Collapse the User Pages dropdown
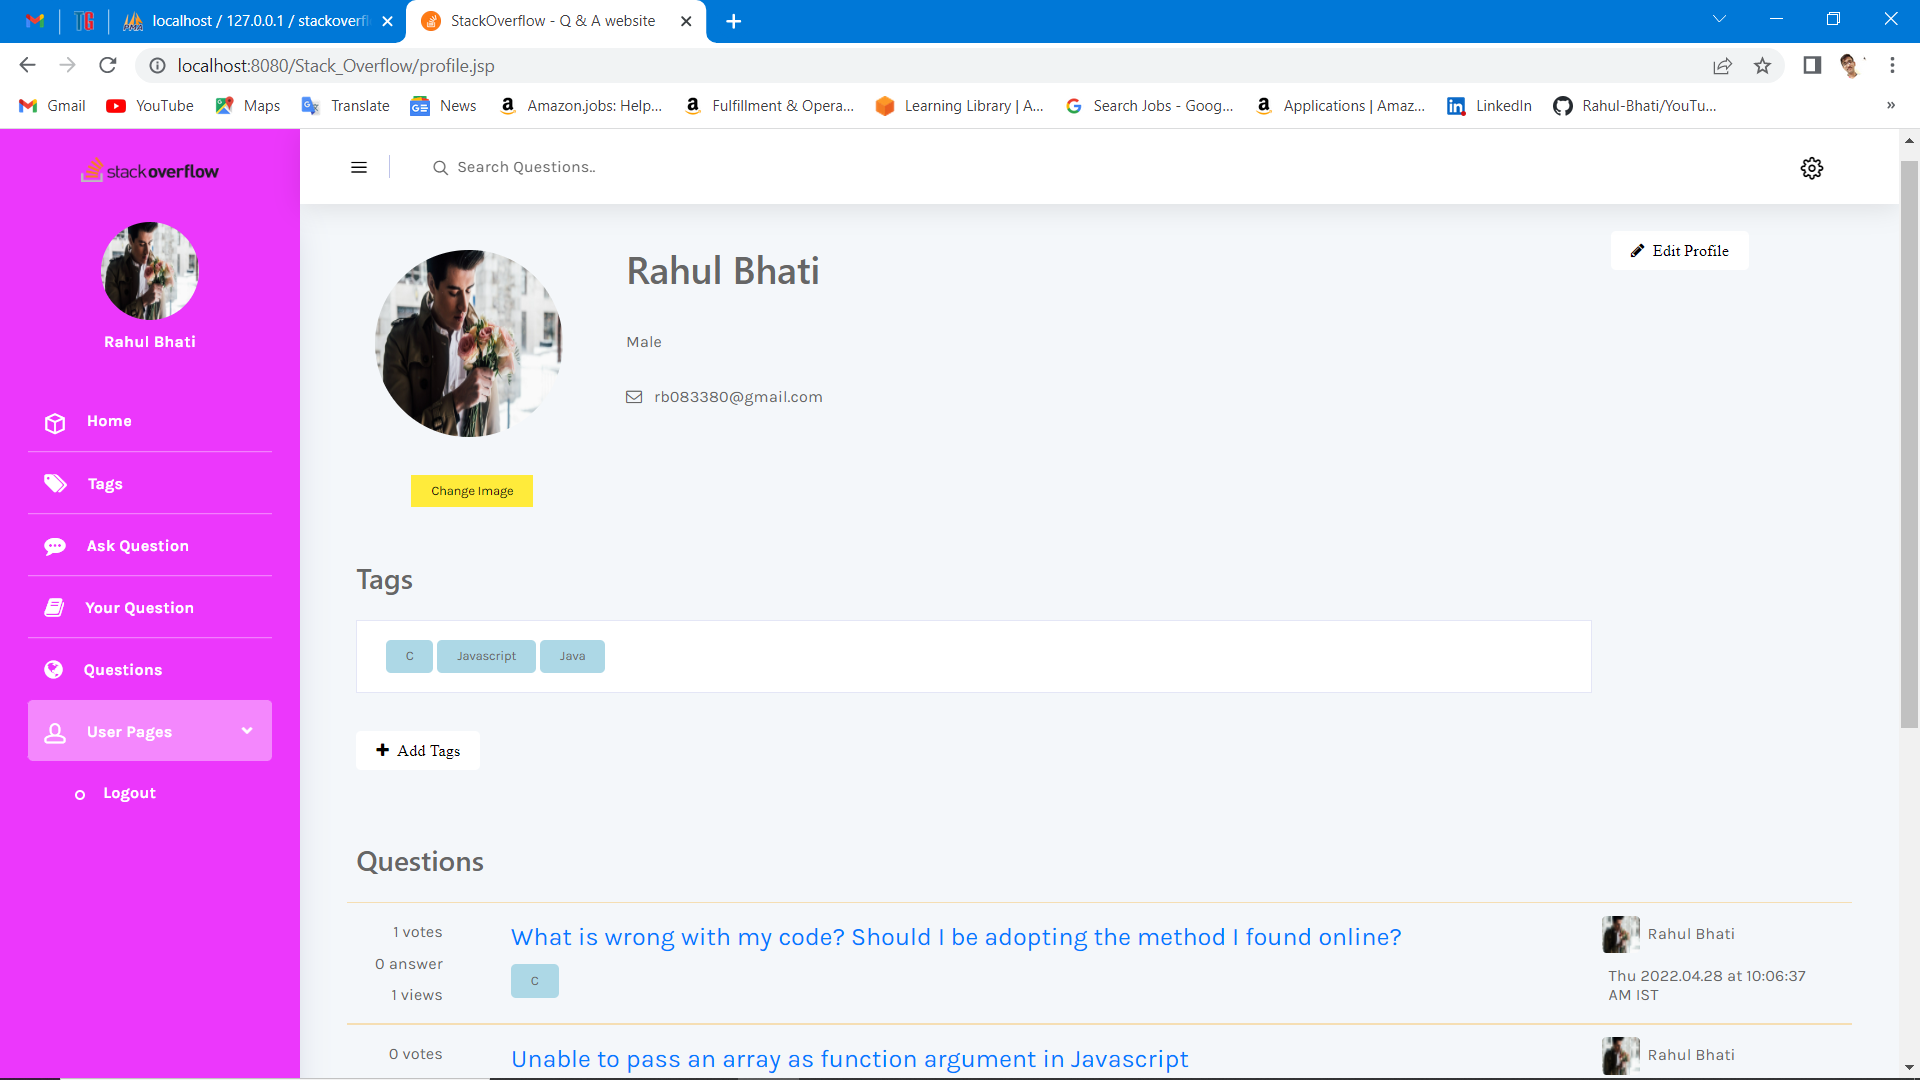1920x1080 pixels. 247,731
